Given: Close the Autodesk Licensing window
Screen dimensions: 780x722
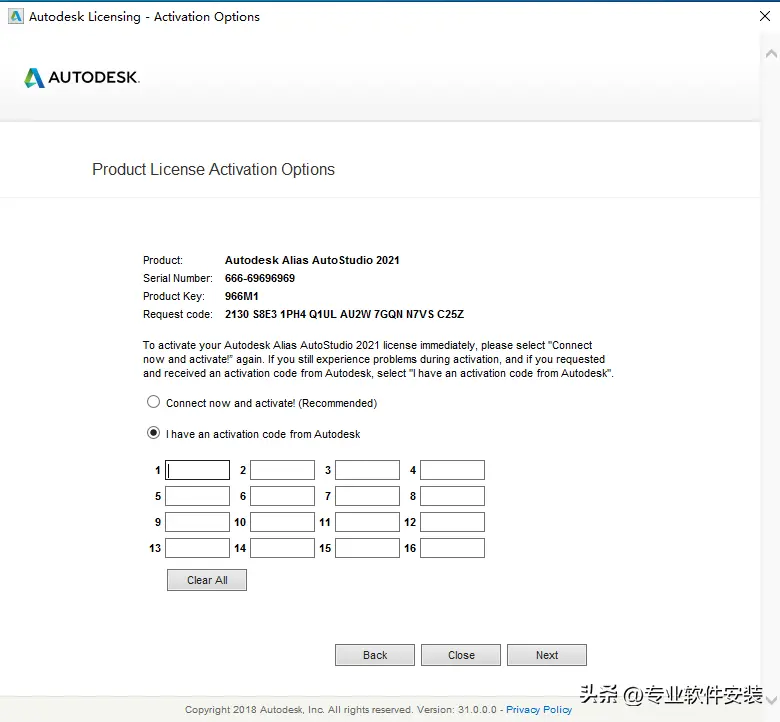Looking at the screenshot, I should click(765, 16).
